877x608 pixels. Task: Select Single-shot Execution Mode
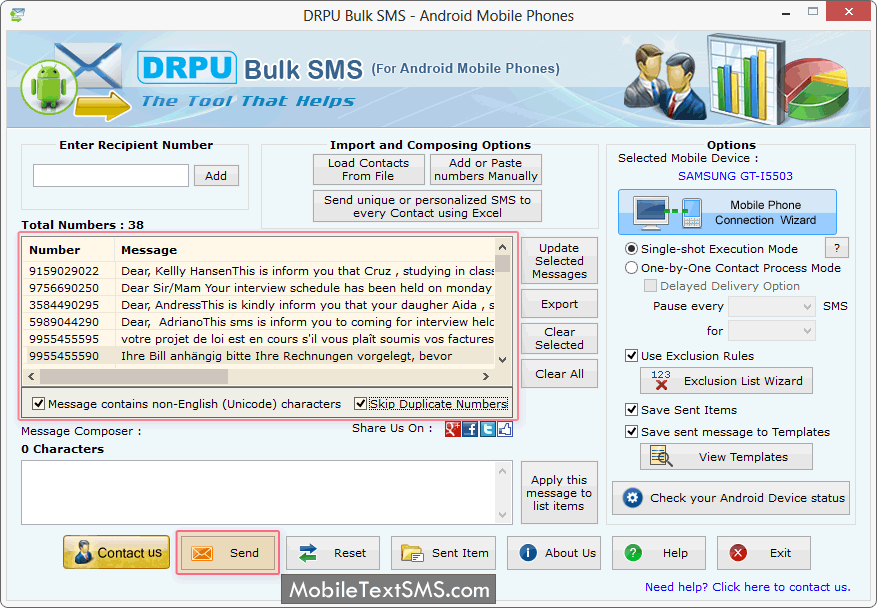tap(631, 248)
